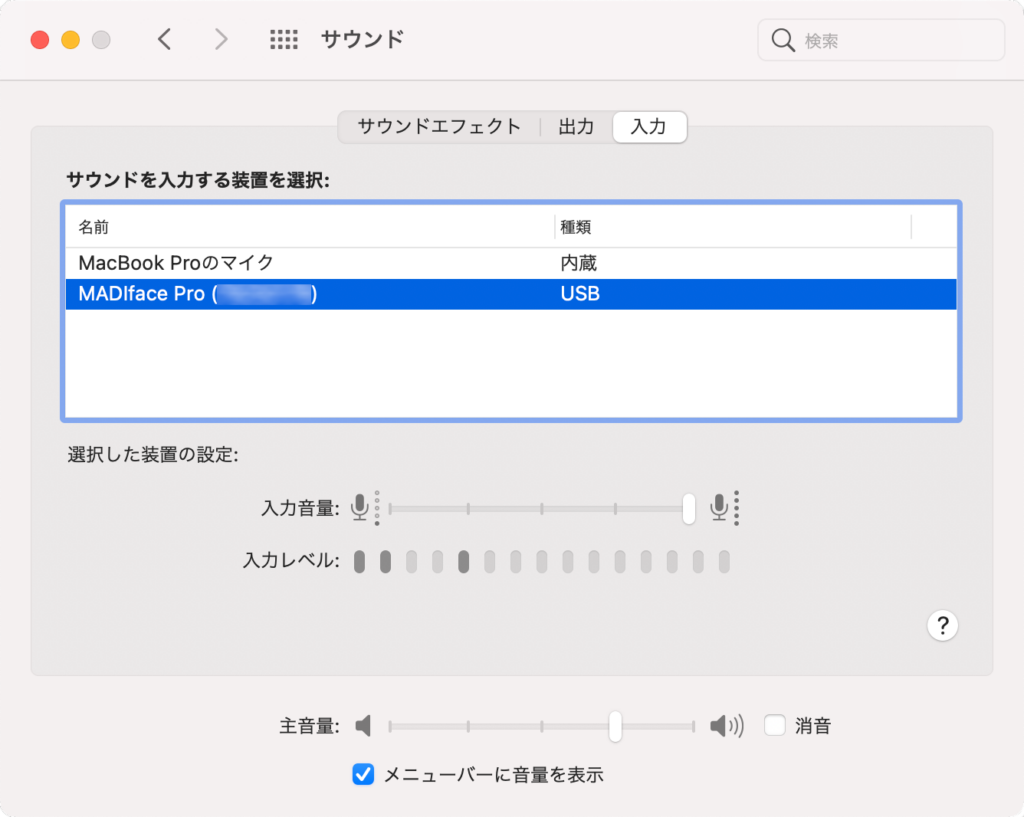1024x817 pixels.
Task: Enable the 消音 mute checkbox
Action: click(x=774, y=726)
